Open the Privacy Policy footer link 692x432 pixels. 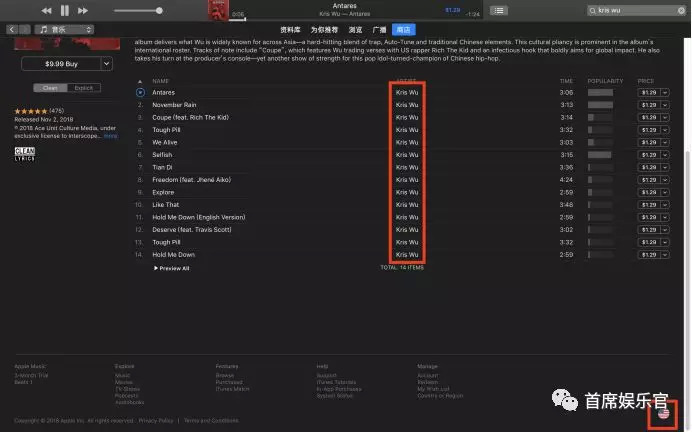pyautogui.click(x=156, y=421)
